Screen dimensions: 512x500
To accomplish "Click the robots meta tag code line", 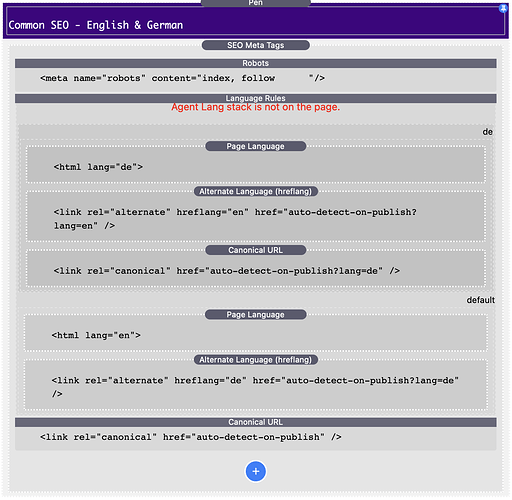I will pyautogui.click(x=182, y=78).
